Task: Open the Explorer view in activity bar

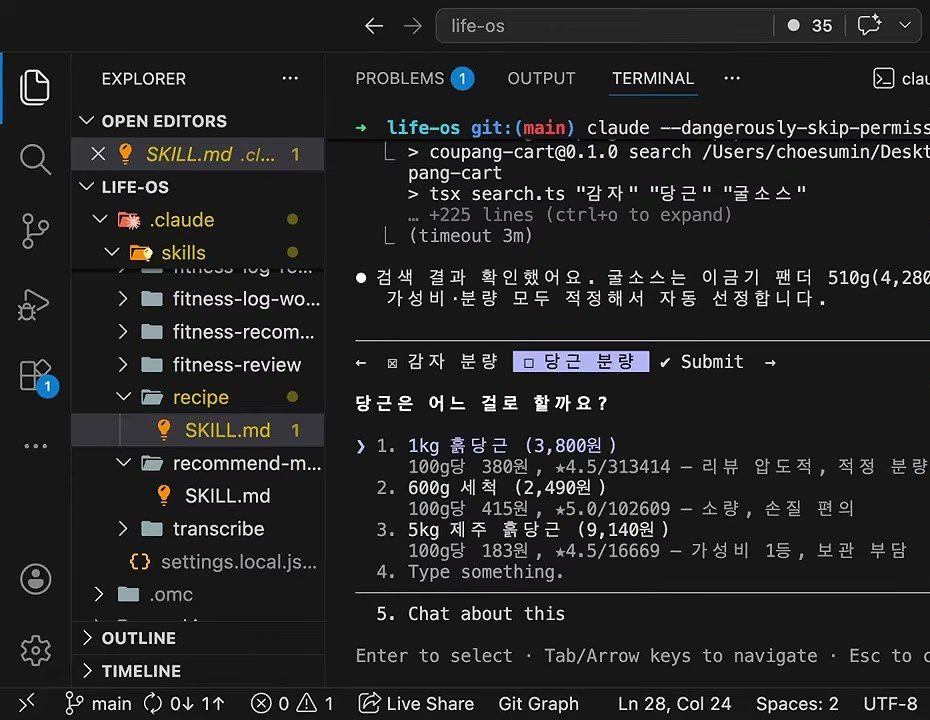Action: (35, 87)
